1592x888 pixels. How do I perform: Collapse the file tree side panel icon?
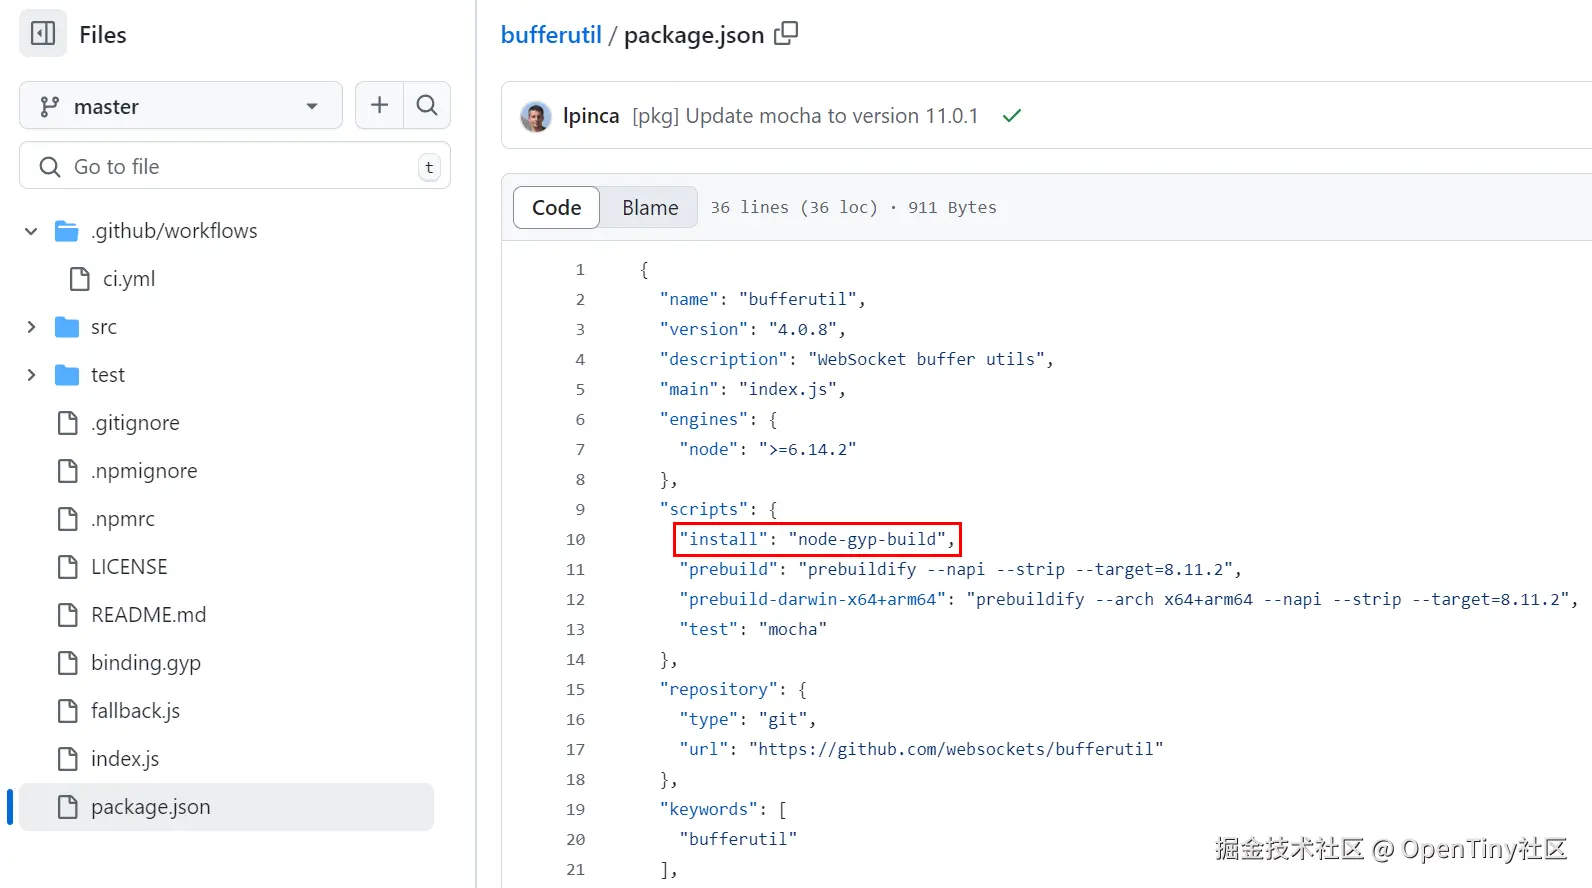pyautogui.click(x=43, y=34)
